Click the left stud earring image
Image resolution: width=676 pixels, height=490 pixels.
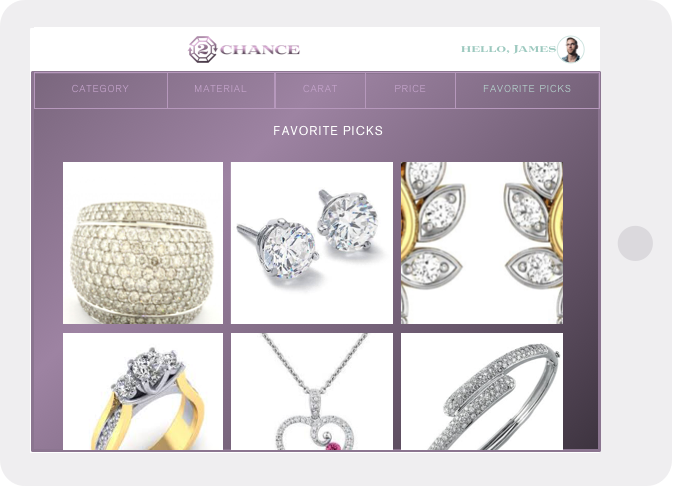tap(279, 248)
